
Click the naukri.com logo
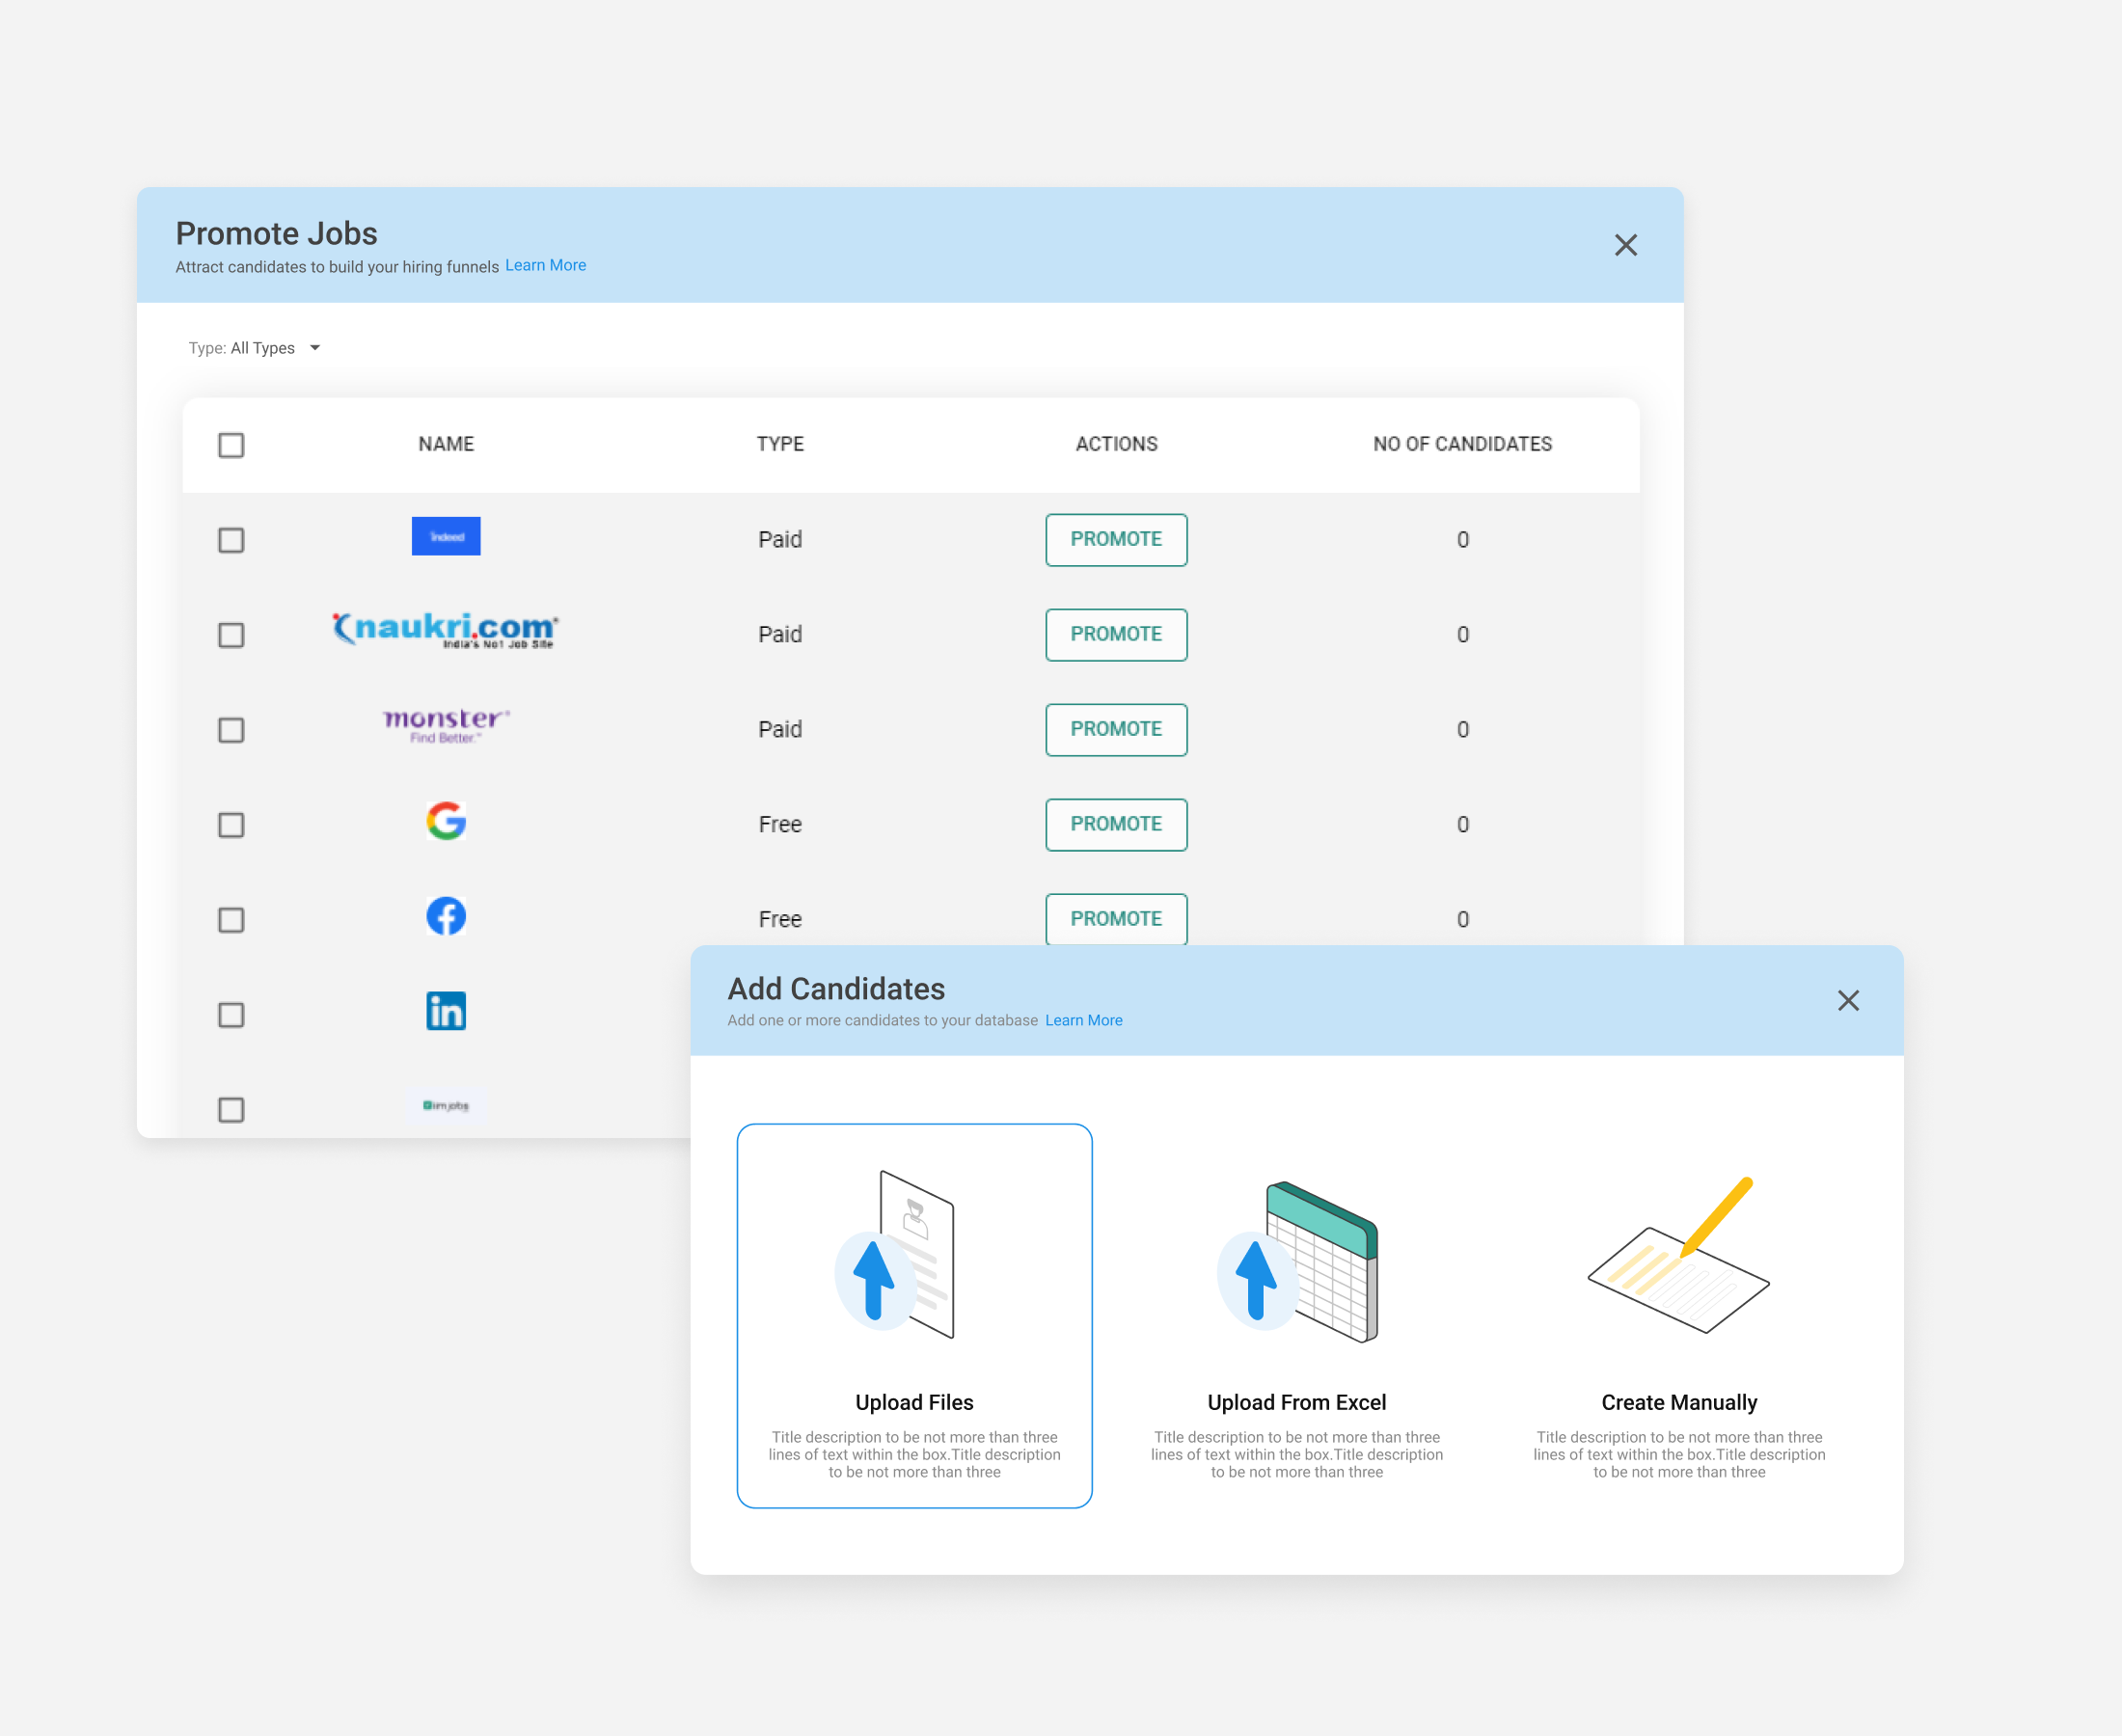[446, 629]
